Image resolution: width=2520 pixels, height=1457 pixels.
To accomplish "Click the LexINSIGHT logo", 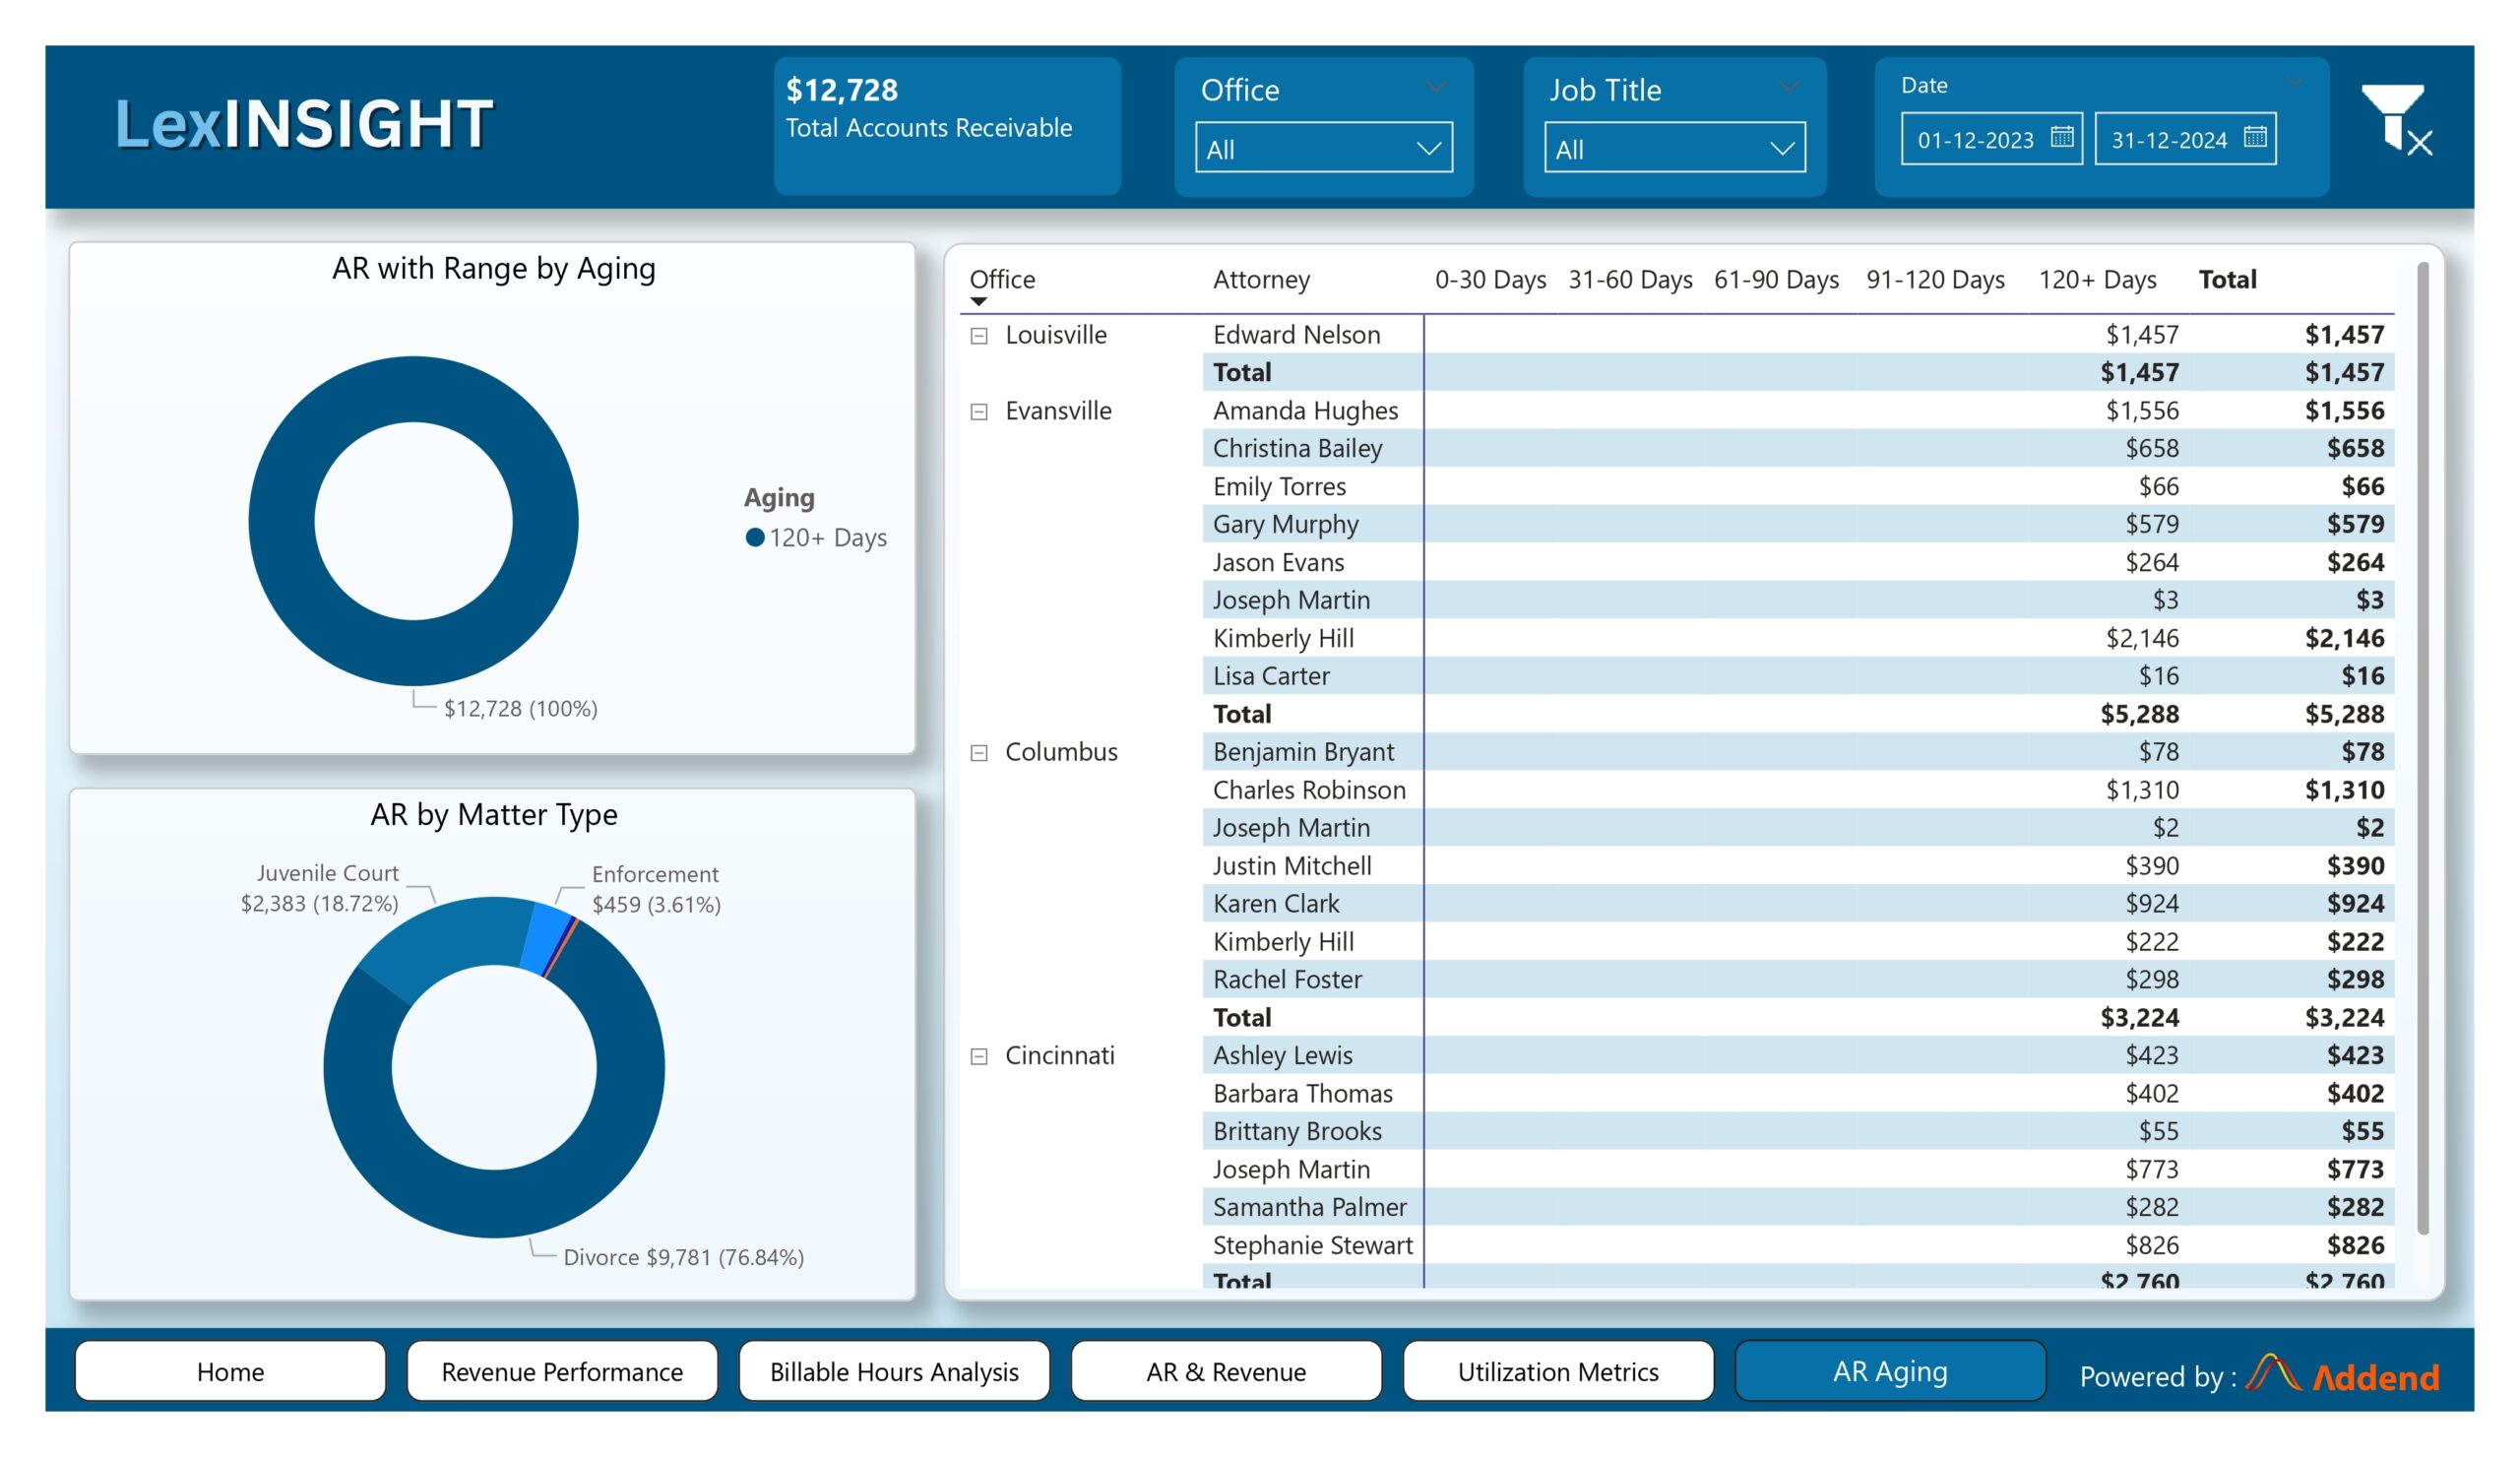I will (x=304, y=124).
